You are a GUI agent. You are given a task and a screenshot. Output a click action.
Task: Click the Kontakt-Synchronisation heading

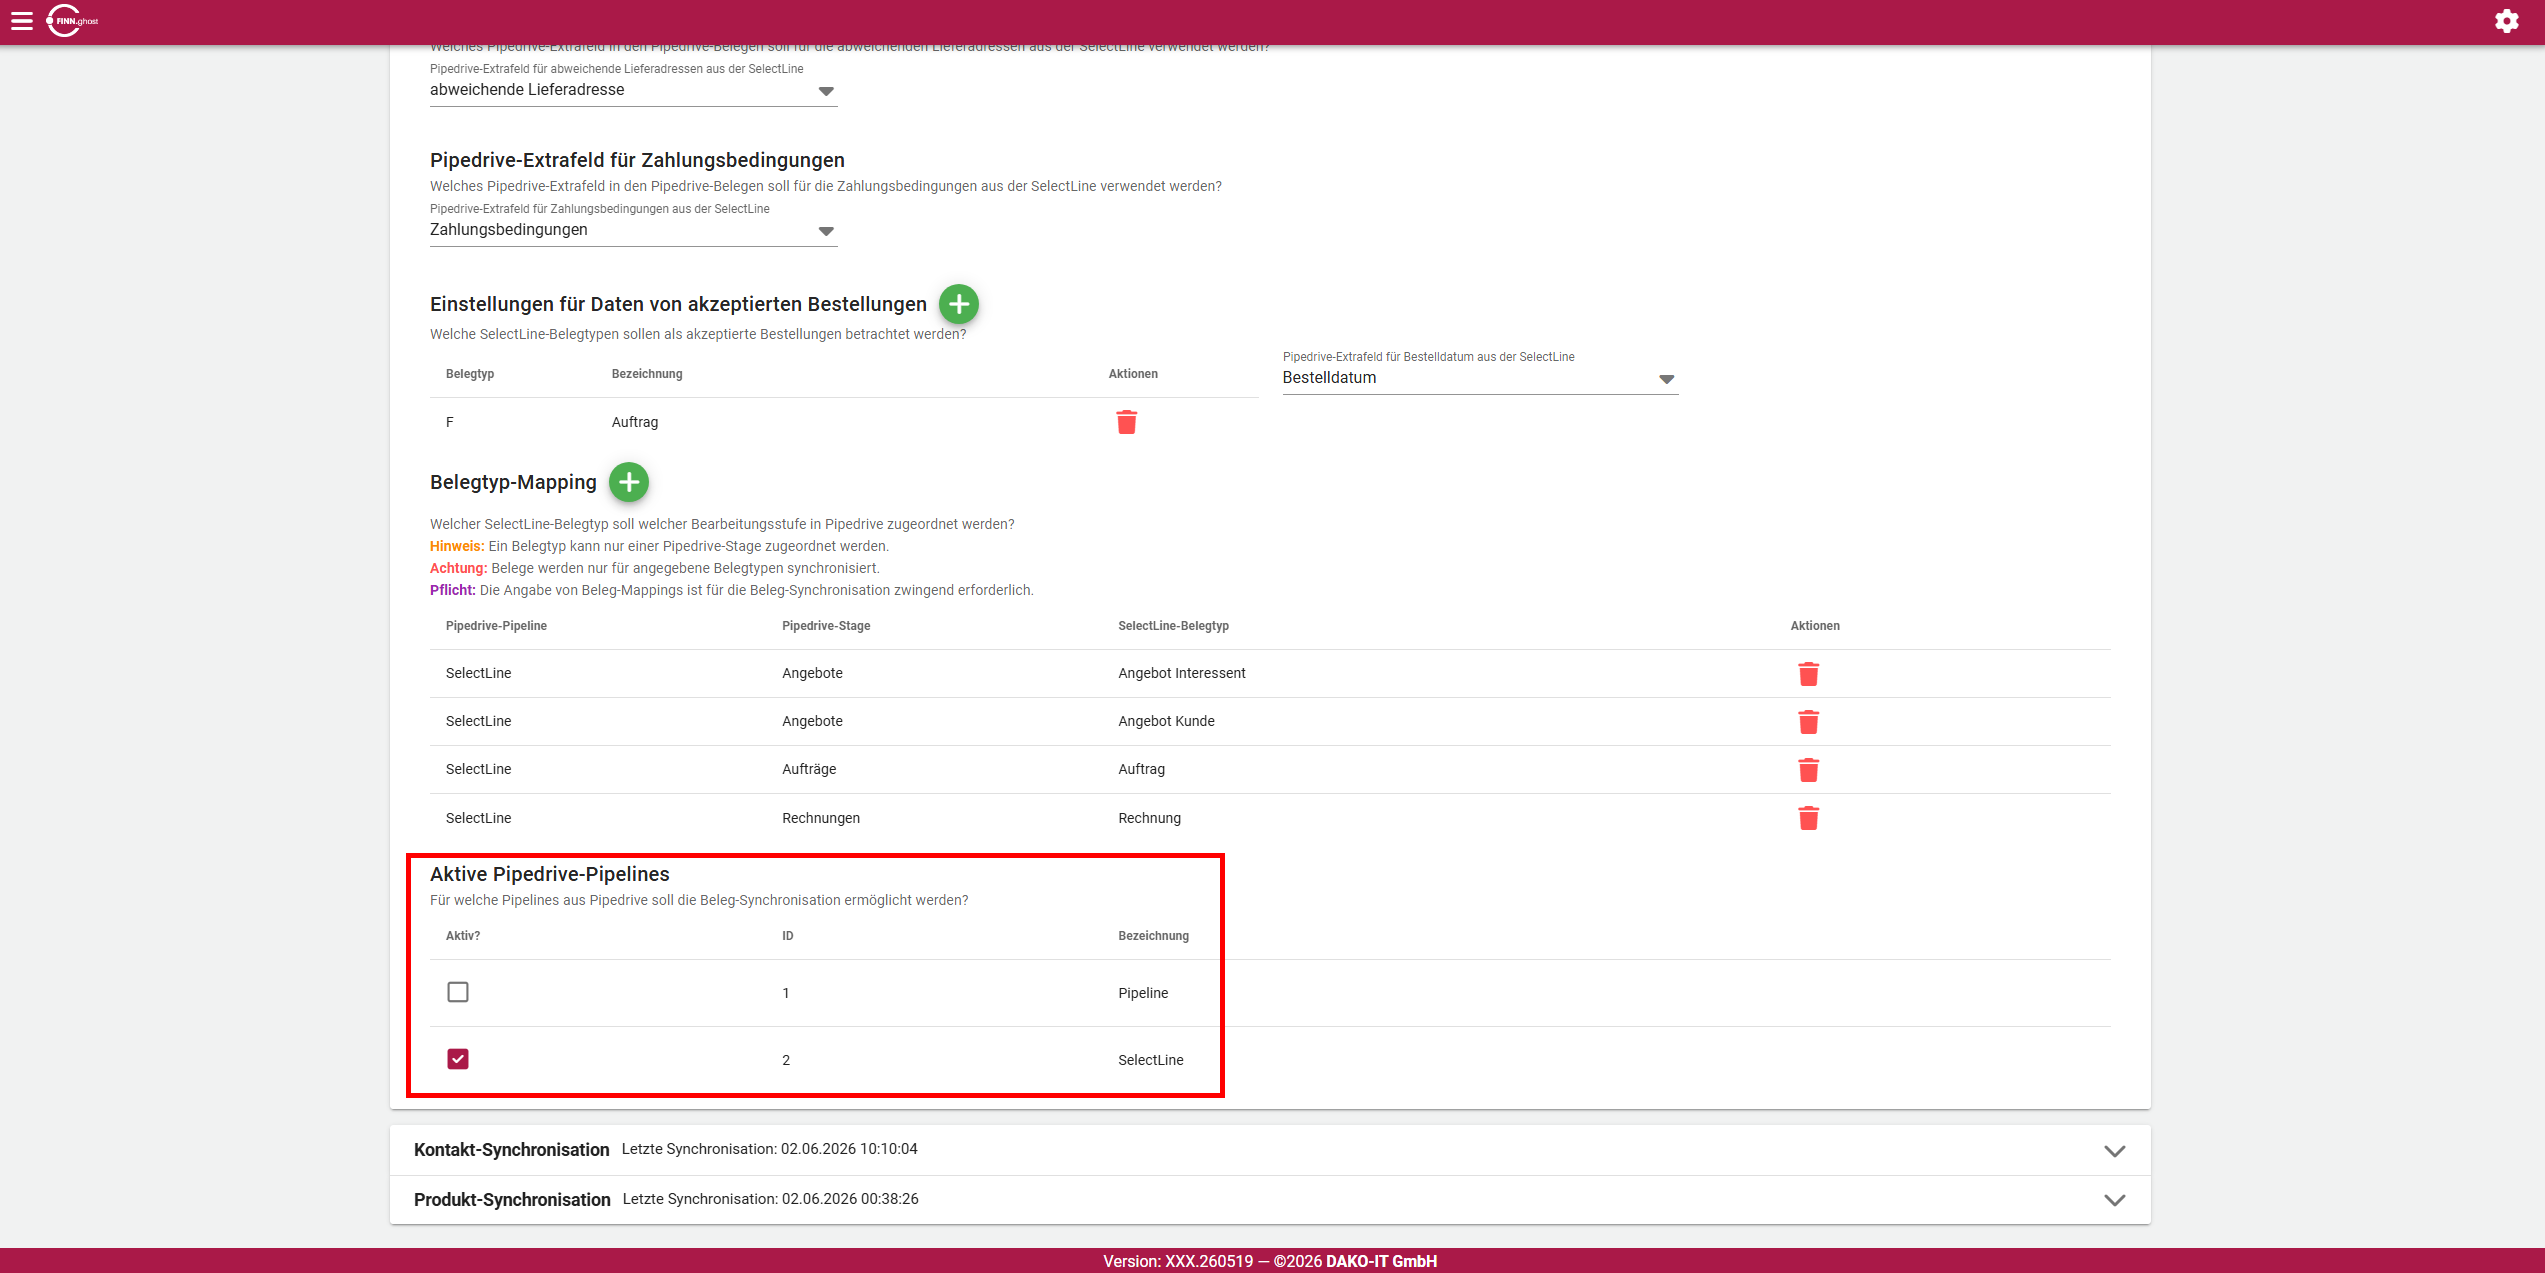click(511, 1150)
